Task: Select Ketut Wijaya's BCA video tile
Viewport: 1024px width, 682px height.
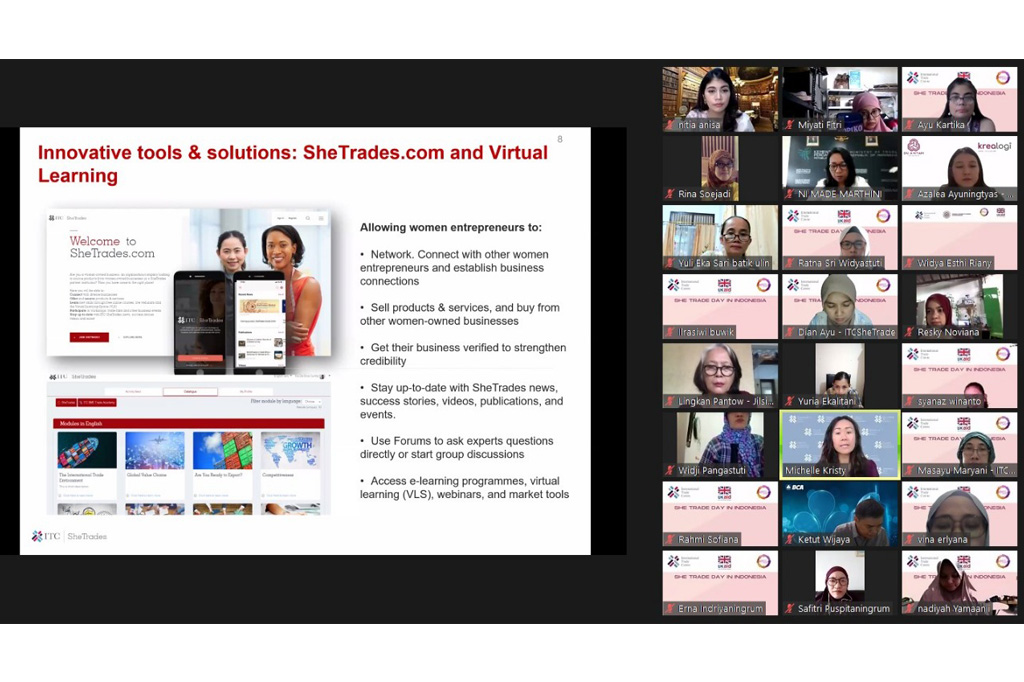Action: pos(840,514)
